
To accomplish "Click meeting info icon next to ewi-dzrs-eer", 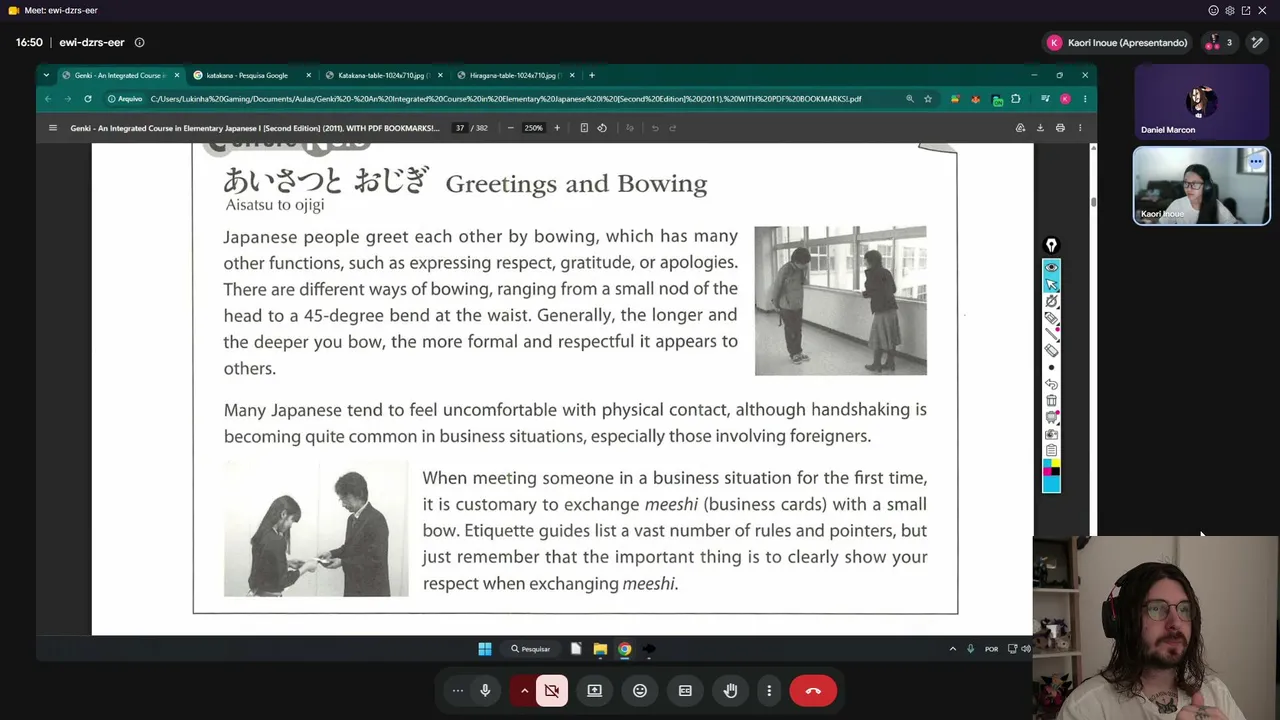I will pos(139,43).
